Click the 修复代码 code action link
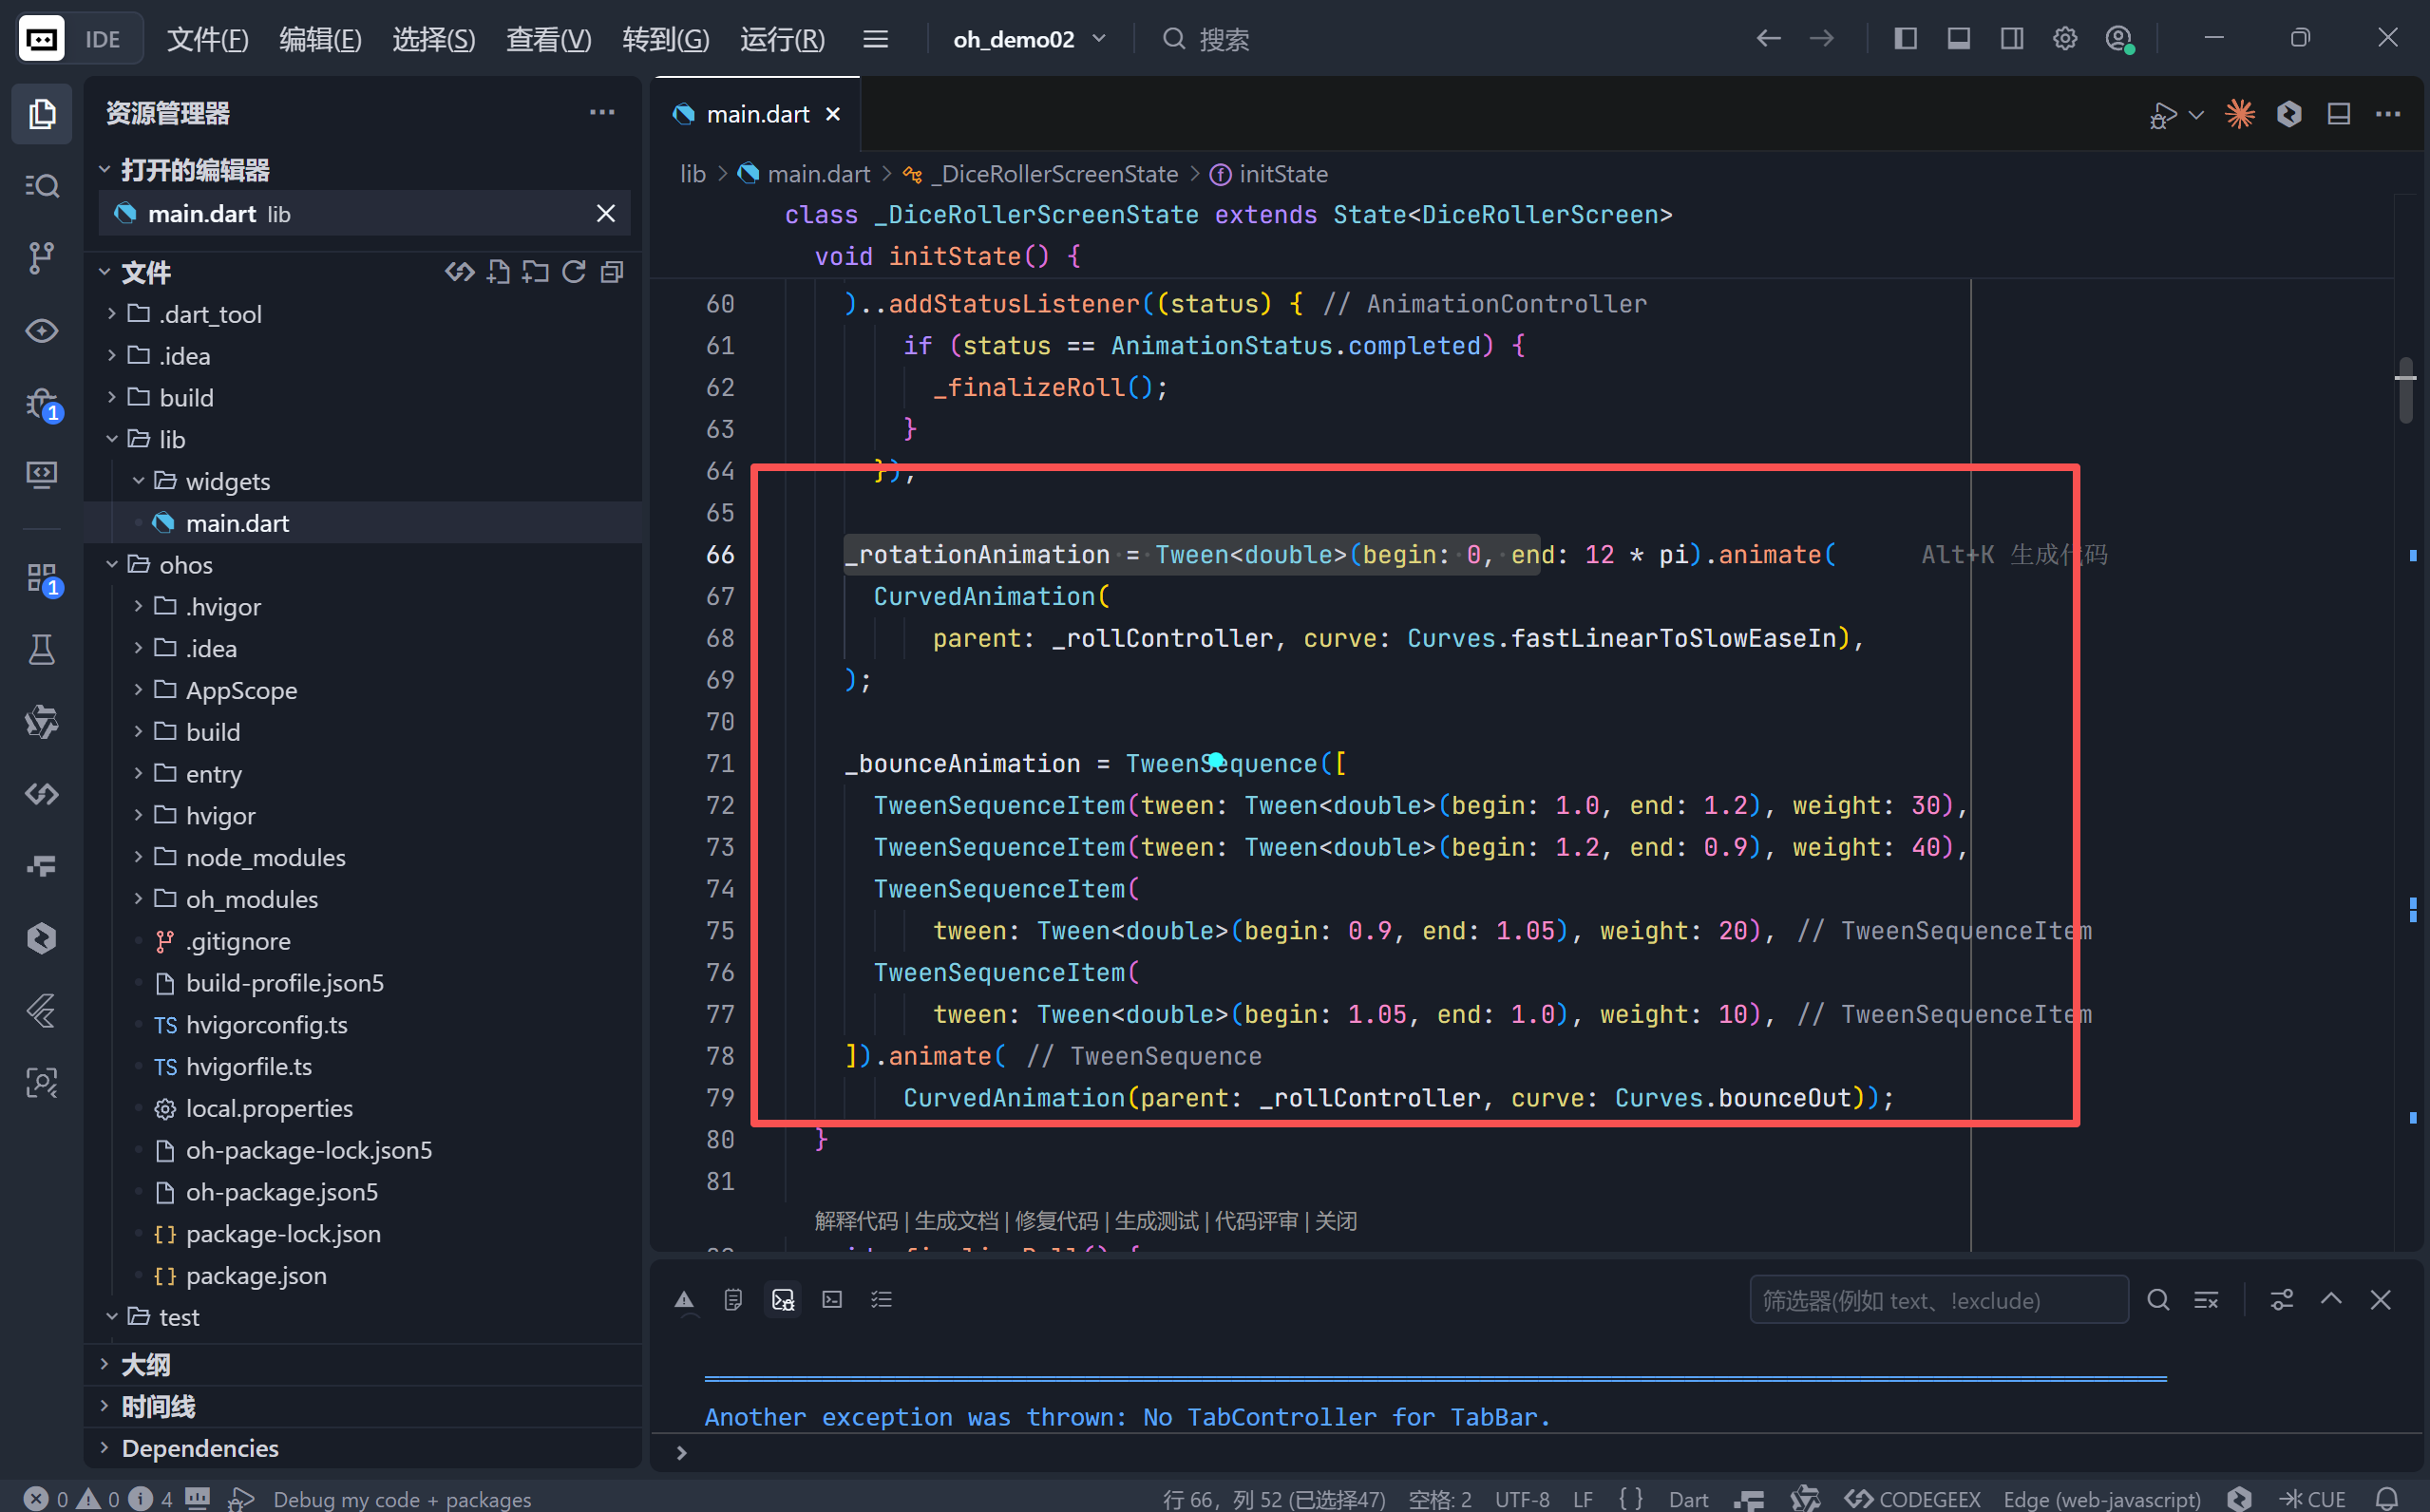The width and height of the screenshot is (2430, 1512). [x=1056, y=1221]
